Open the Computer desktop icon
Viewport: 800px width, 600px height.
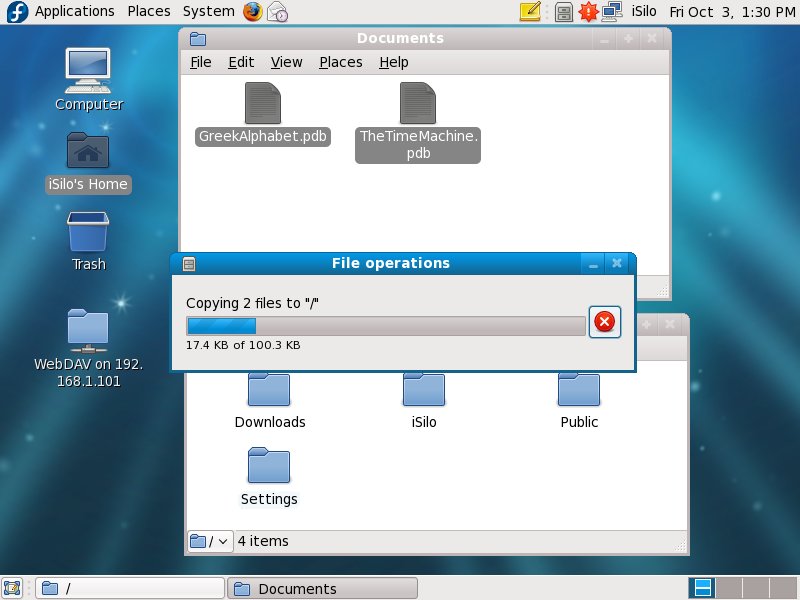(88, 68)
